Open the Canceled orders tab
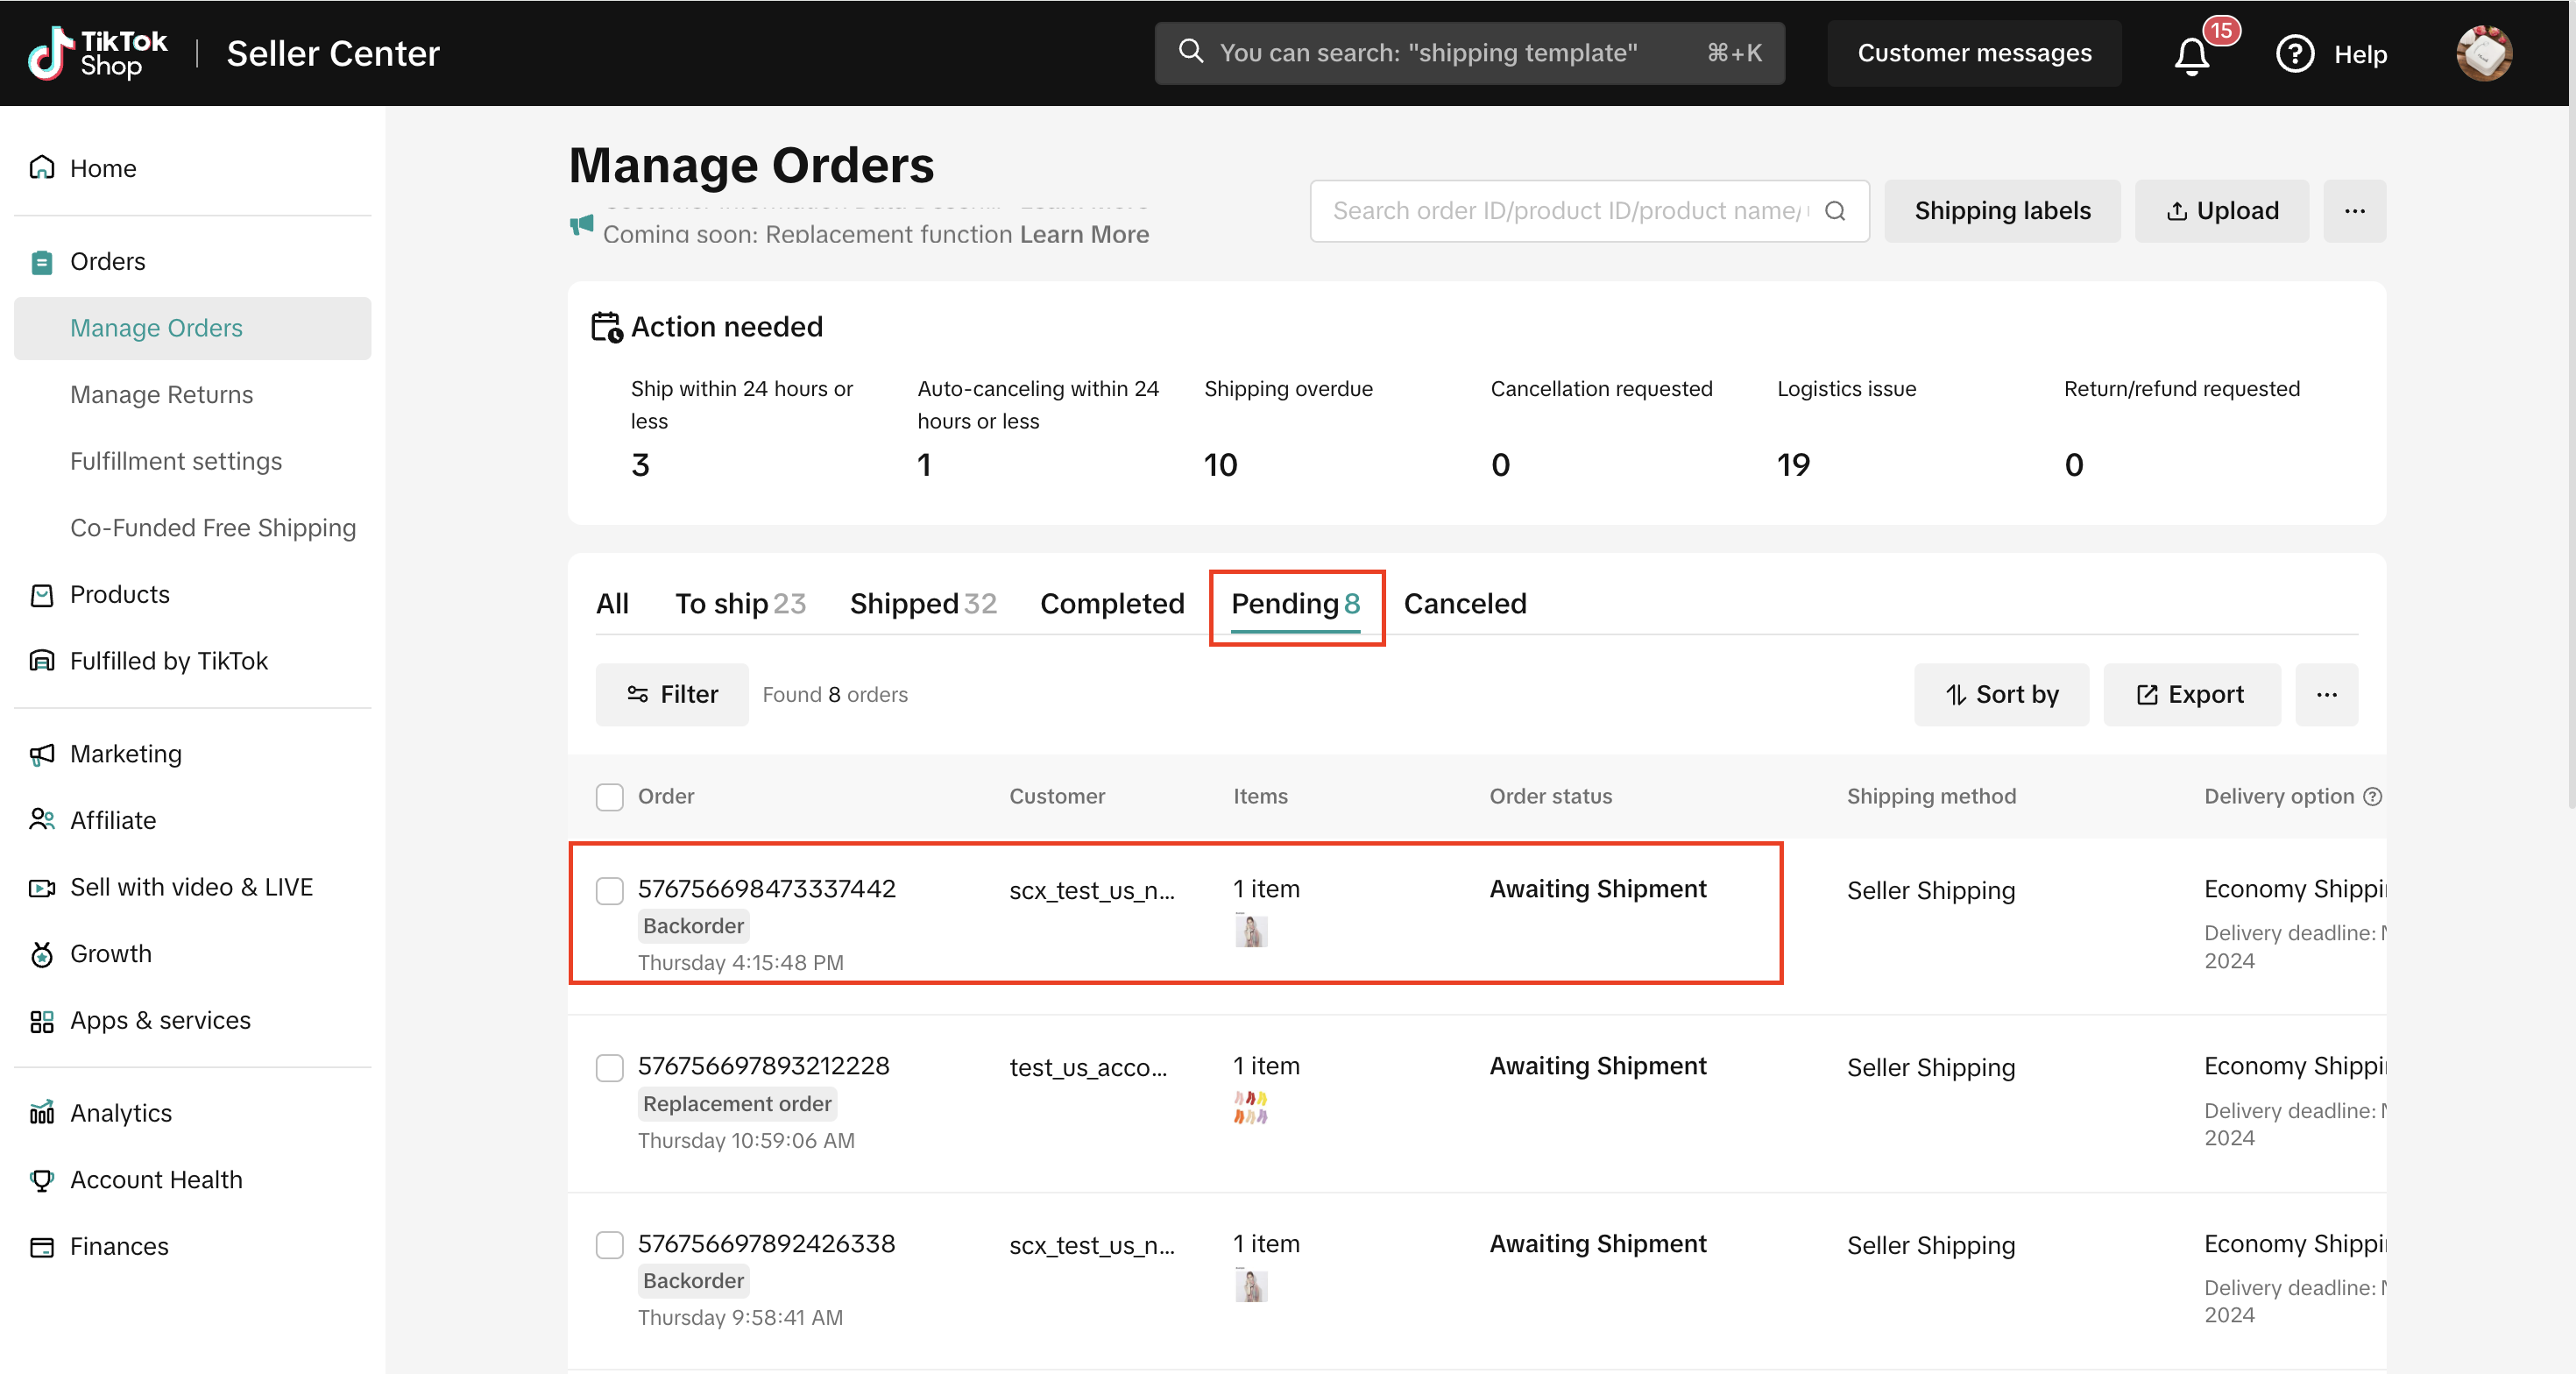This screenshot has height=1374, width=2576. pos(1464,603)
